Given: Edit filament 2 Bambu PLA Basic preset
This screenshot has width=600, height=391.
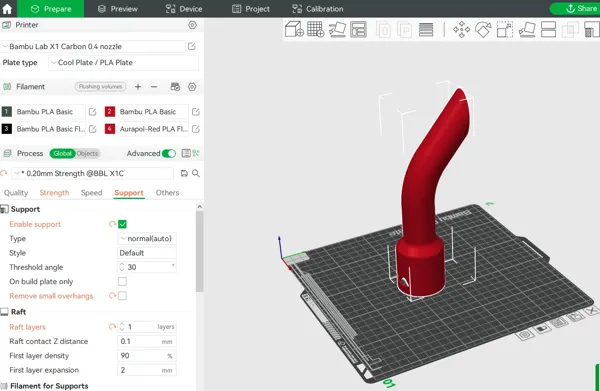Looking at the screenshot, I should [196, 112].
